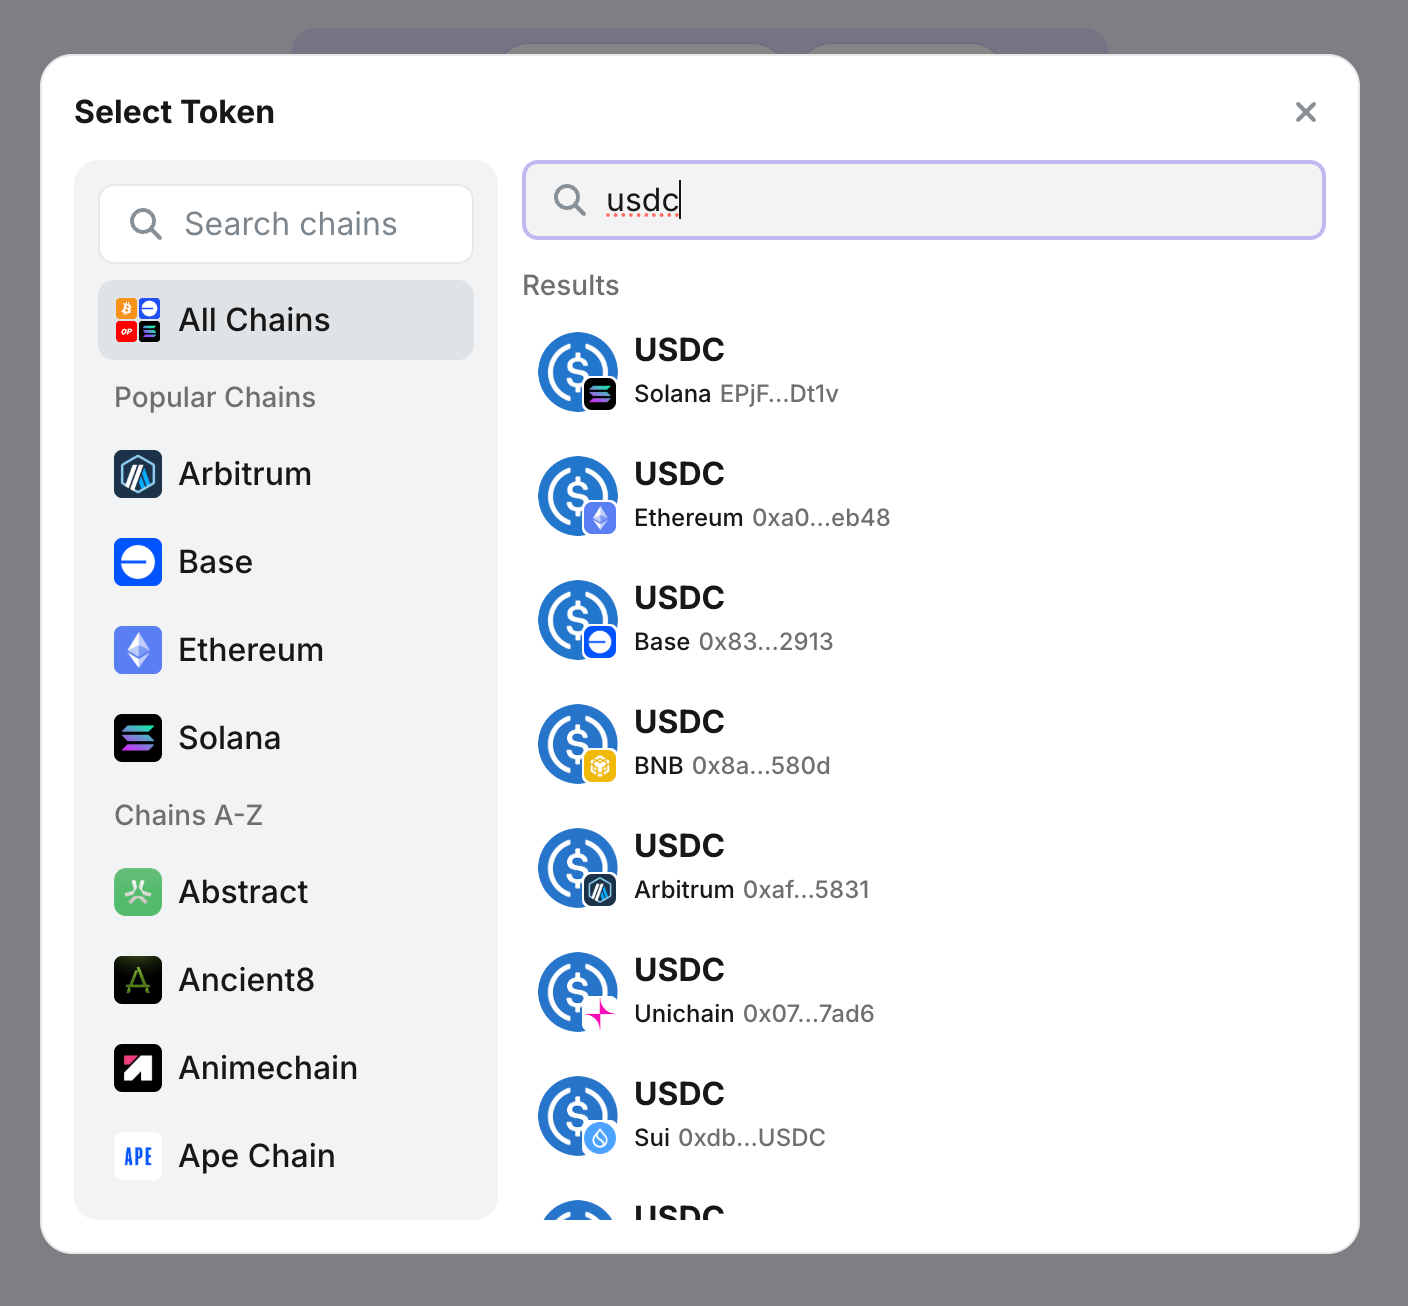Choose the Abstract chain

[x=286, y=892]
